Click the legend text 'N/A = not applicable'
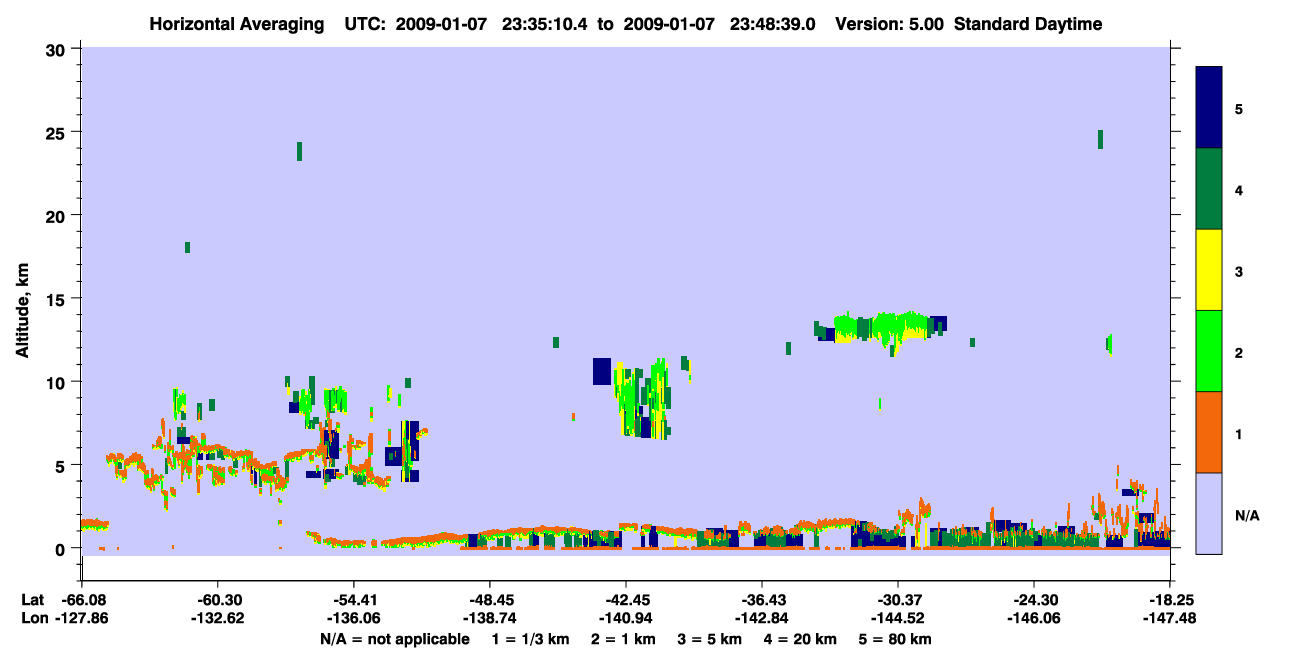Image resolution: width=1300 pixels, height=667 pixels. [x=395, y=639]
